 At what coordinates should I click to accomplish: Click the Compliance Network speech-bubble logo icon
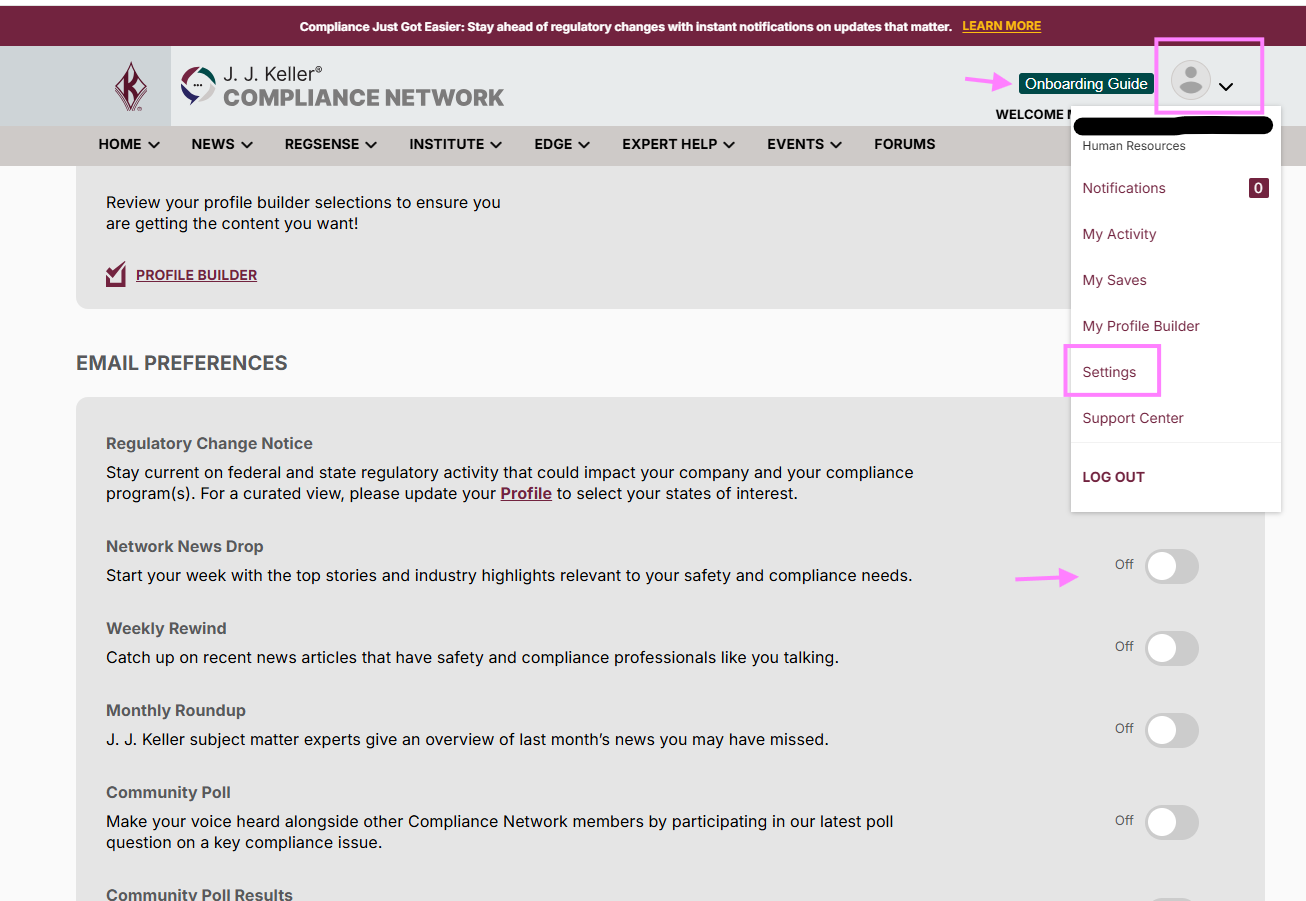tap(198, 85)
